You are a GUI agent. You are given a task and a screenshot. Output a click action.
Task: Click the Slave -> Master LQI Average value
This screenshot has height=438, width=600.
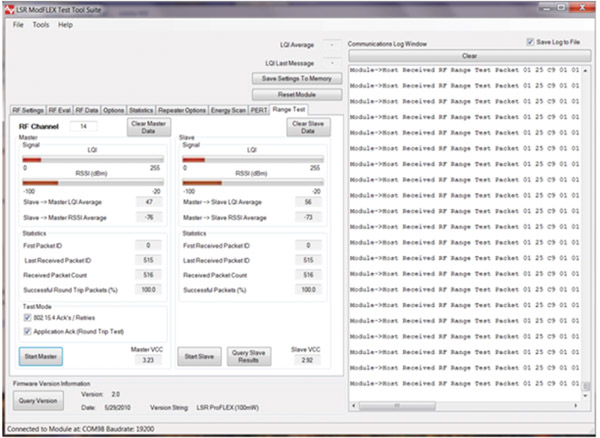149,202
